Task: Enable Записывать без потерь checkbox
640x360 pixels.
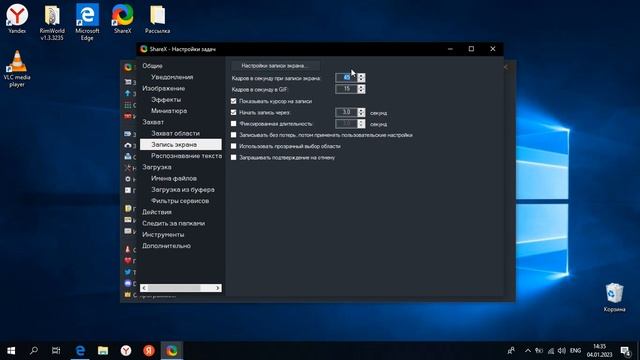Action: pyautogui.click(x=233, y=135)
